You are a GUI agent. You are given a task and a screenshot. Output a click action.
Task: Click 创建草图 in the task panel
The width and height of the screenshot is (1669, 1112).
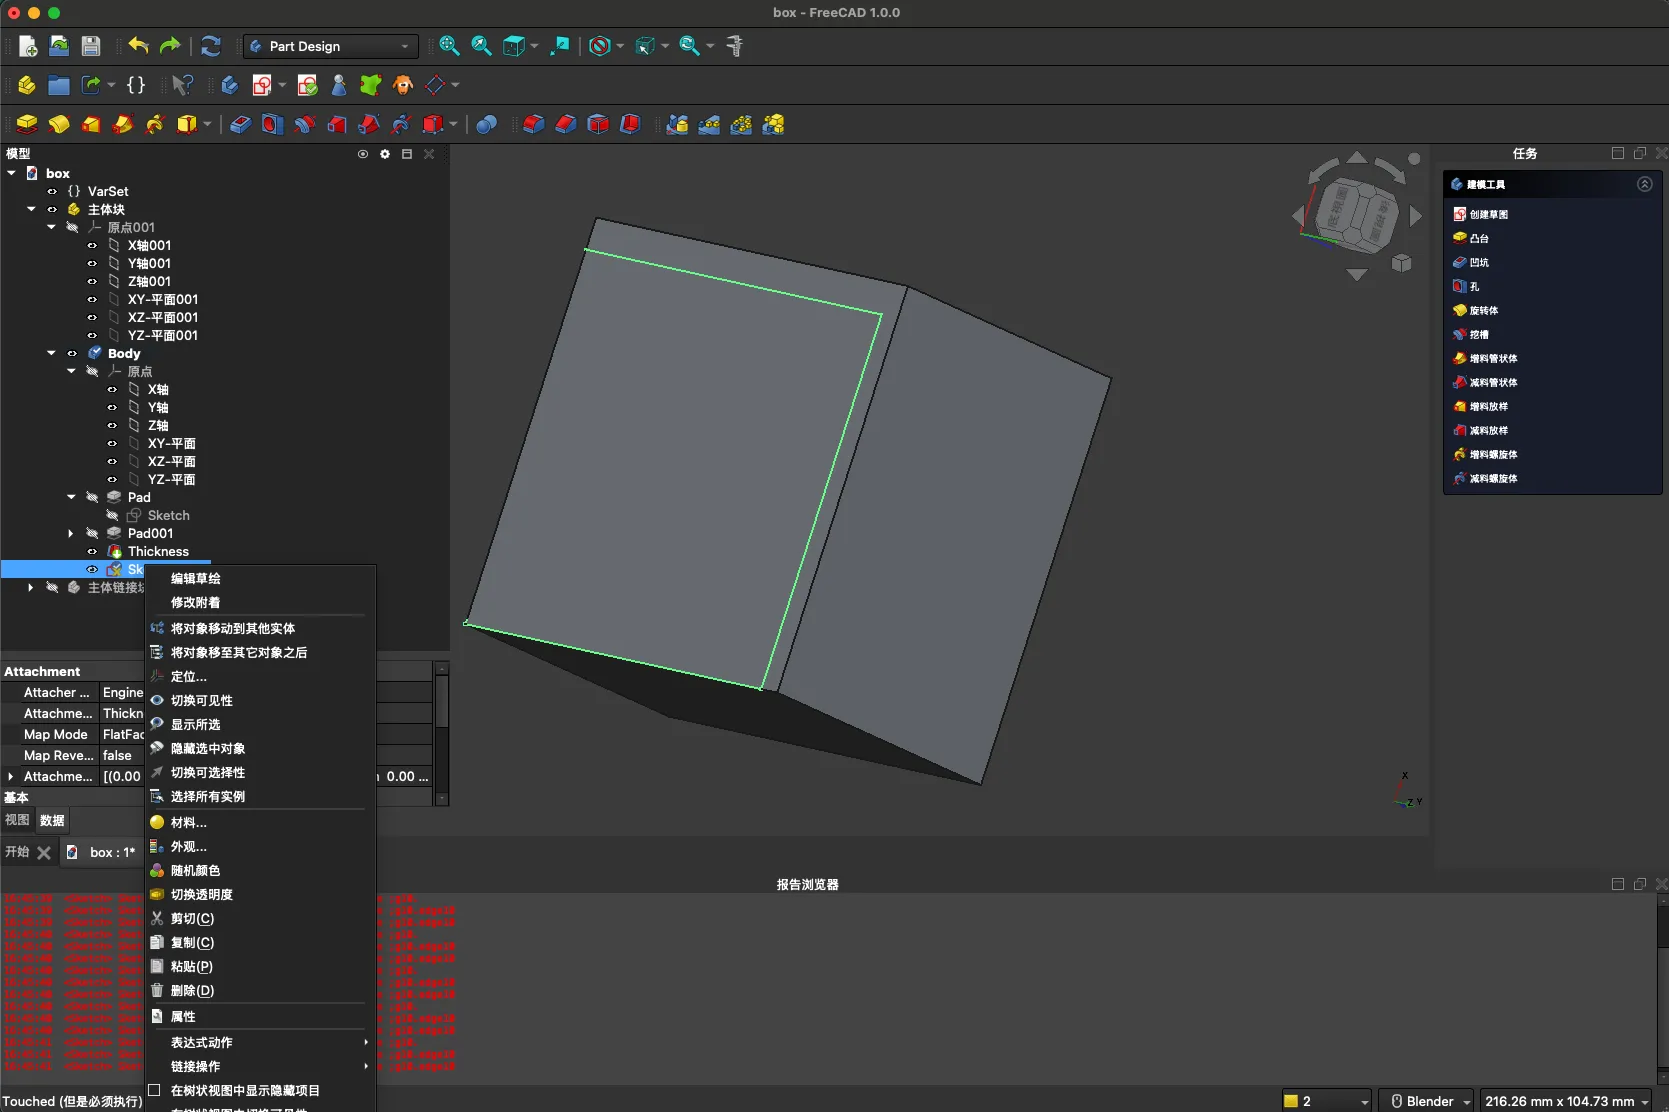(x=1488, y=214)
